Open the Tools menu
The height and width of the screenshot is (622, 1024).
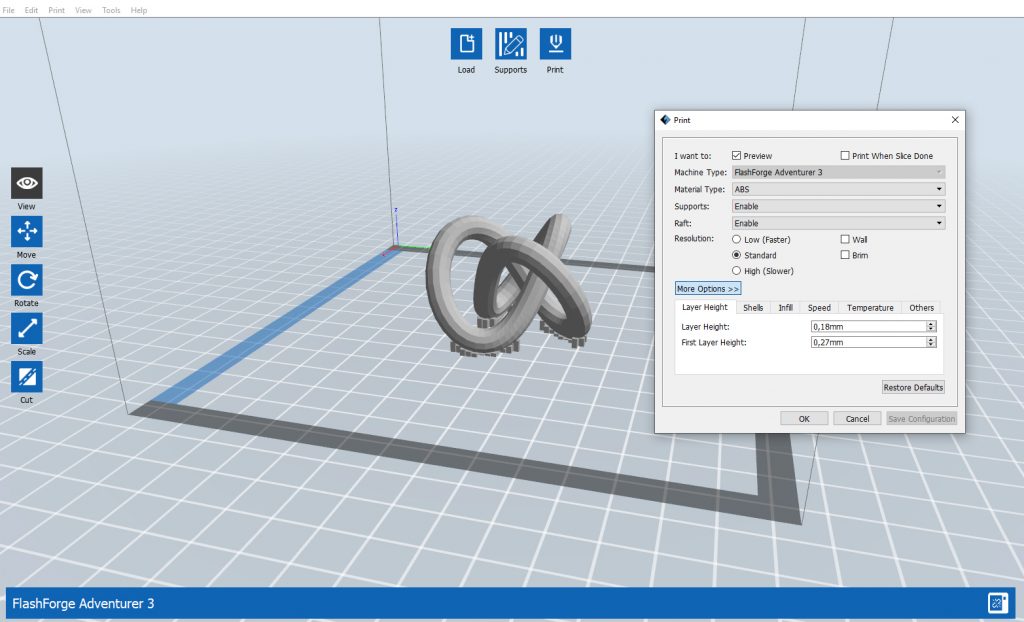tap(109, 10)
